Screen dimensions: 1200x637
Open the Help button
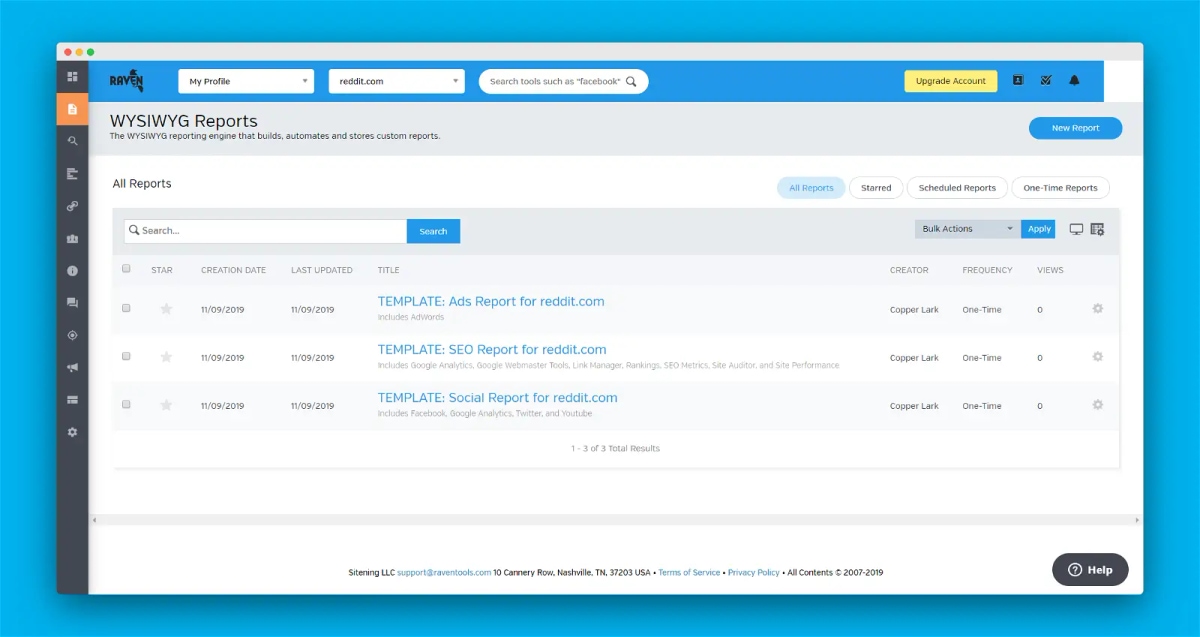pyautogui.click(x=1090, y=570)
